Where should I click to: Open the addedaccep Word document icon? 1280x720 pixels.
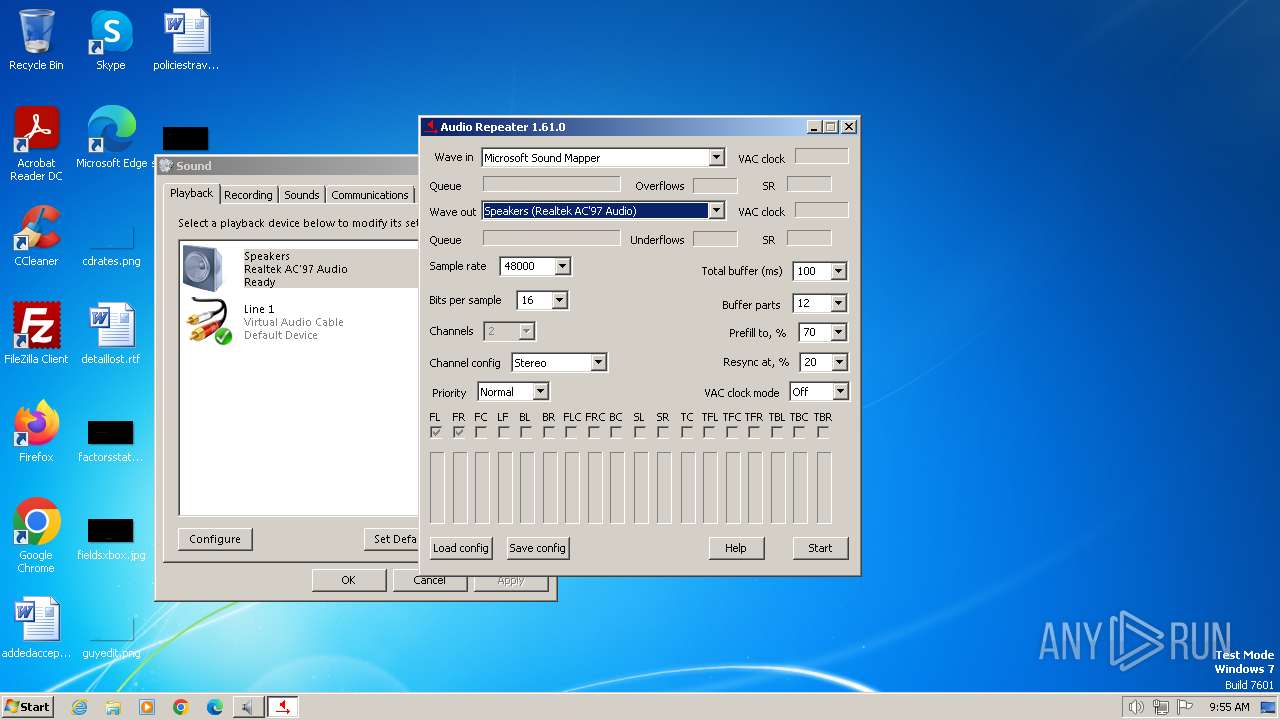36,628
